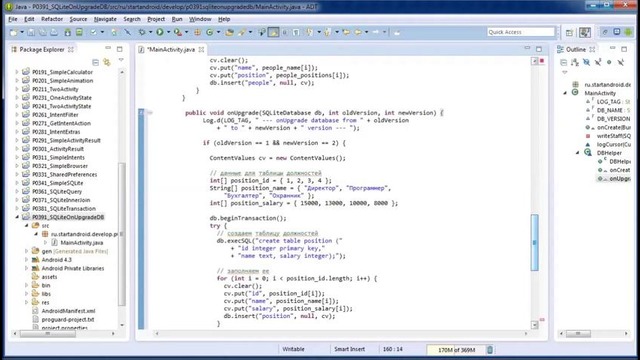Toggle Hide Static Members in Outline
This screenshot has height=360, width=640.
coord(598,62)
